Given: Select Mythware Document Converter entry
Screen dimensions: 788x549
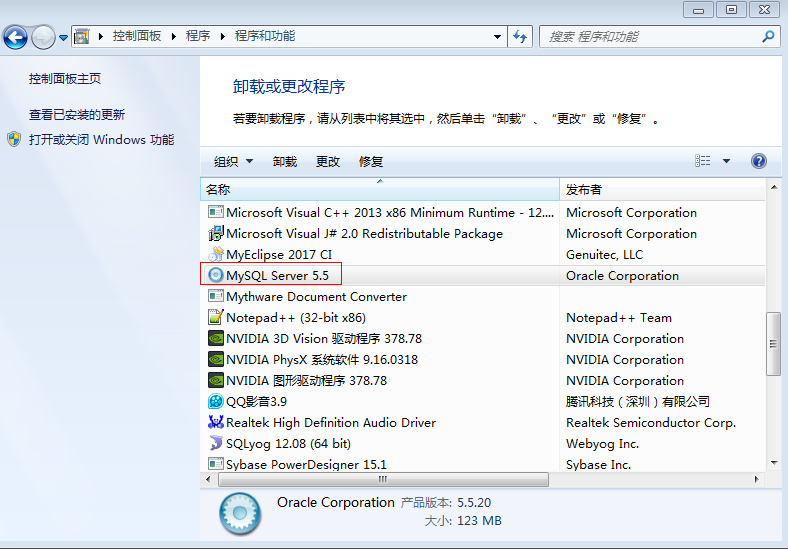Looking at the screenshot, I should tap(316, 297).
